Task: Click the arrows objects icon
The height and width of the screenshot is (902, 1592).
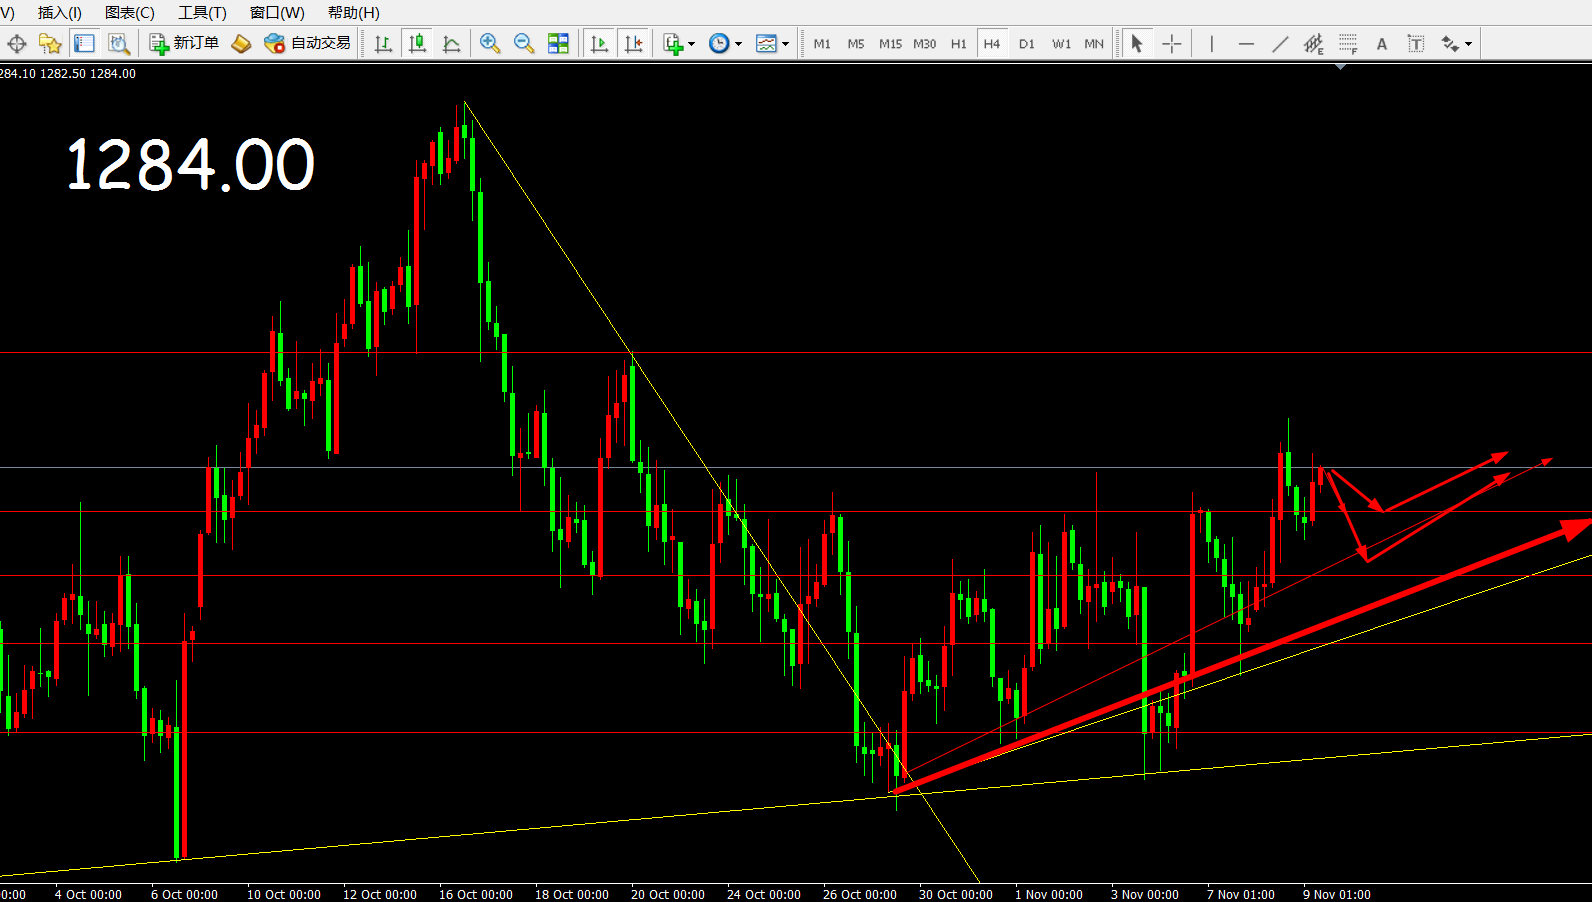Action: pos(1450,43)
